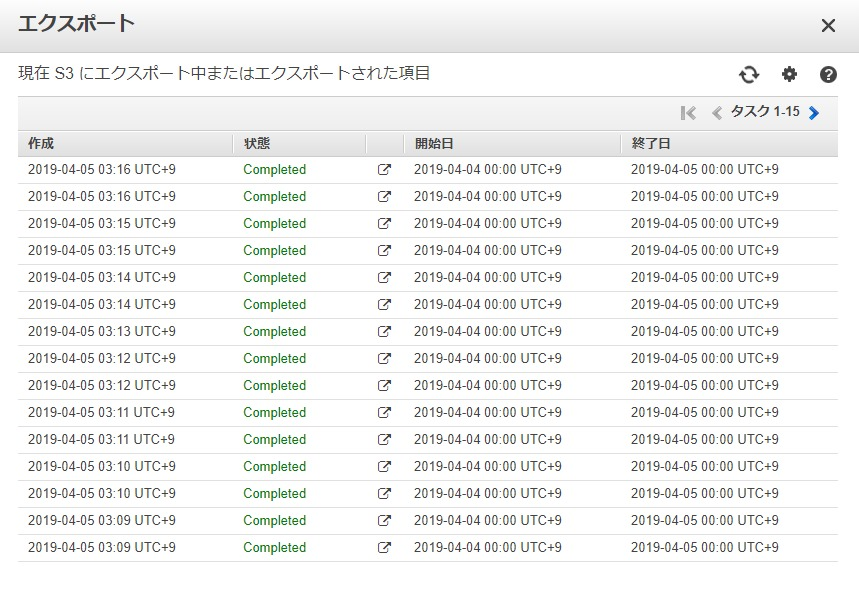Go to the previous page of tasks
The image size is (859, 594).
click(x=716, y=113)
